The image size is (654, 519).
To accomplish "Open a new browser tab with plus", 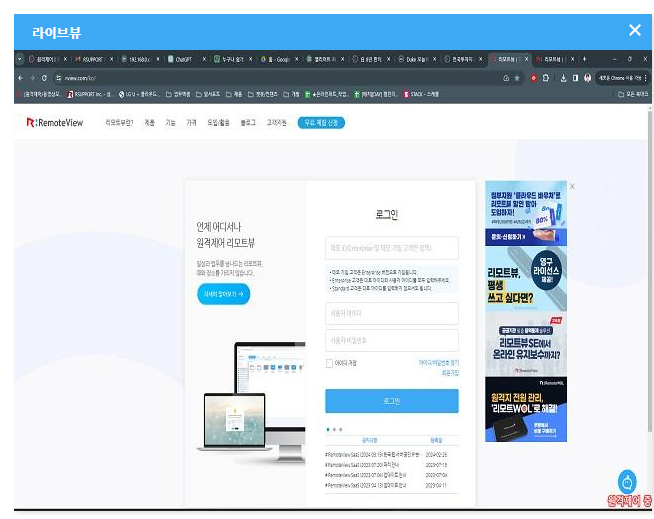I will click(x=584, y=59).
